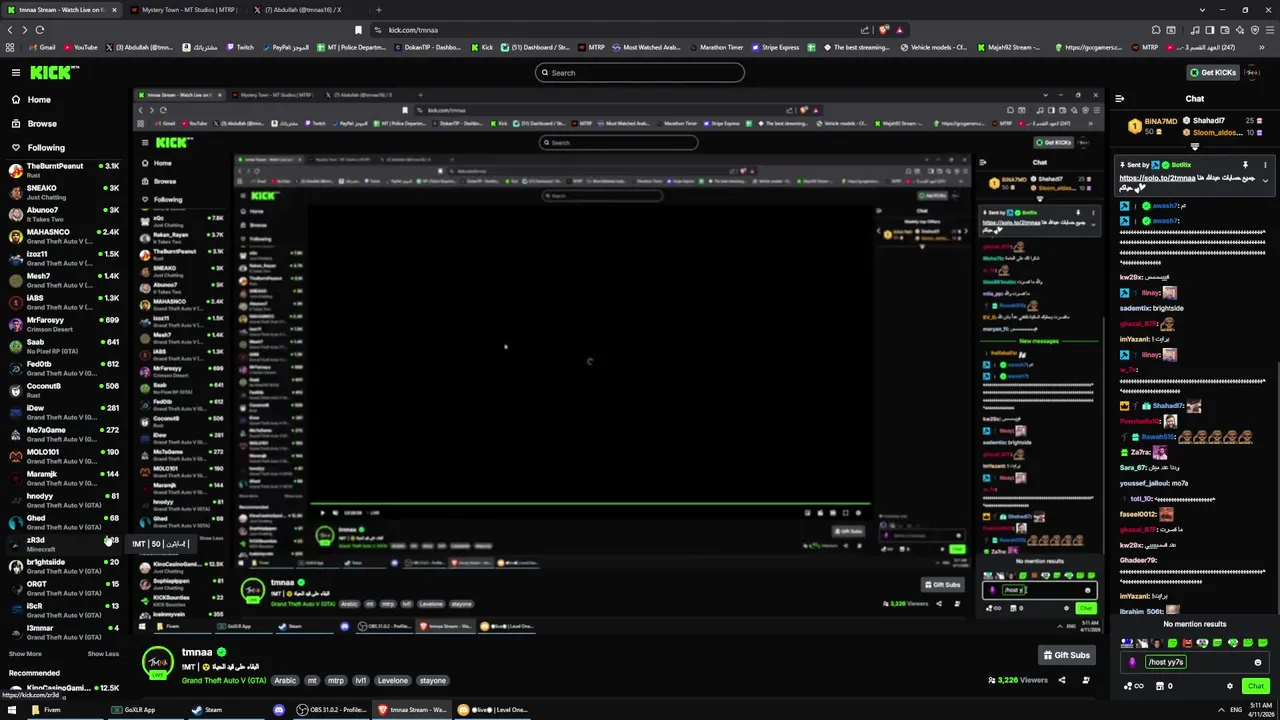Click the KICK logo

click(53, 72)
